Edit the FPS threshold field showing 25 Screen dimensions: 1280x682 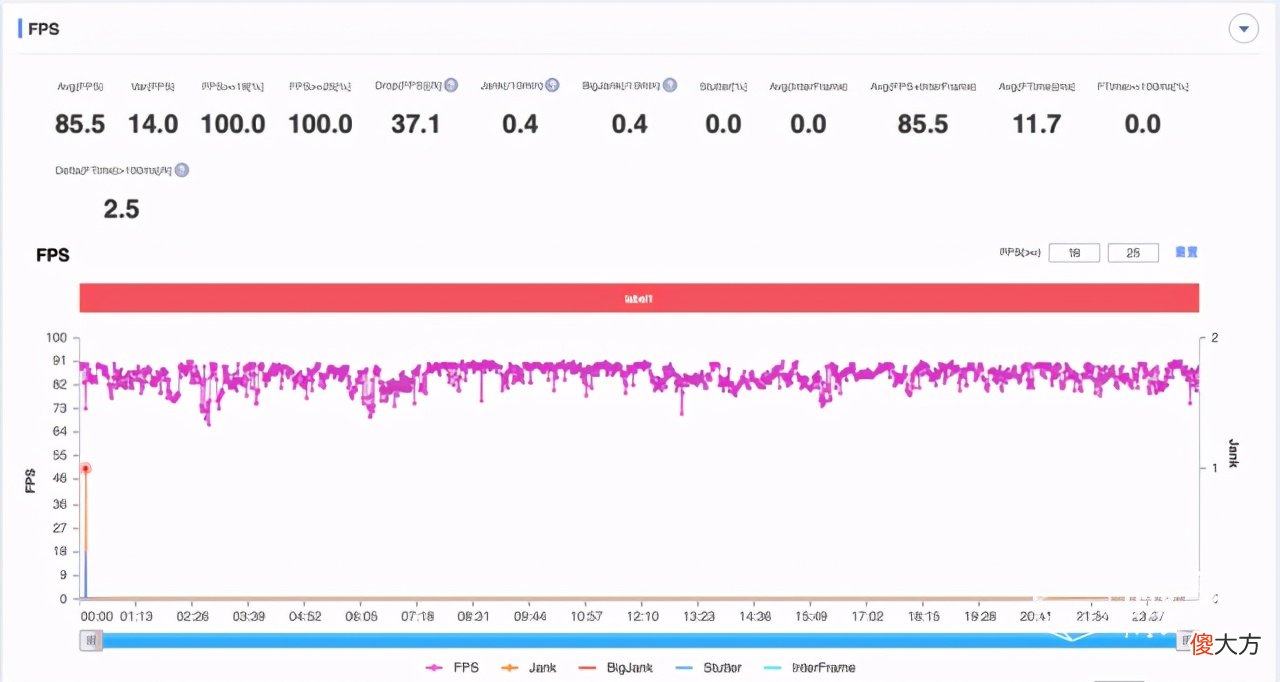[1133, 253]
